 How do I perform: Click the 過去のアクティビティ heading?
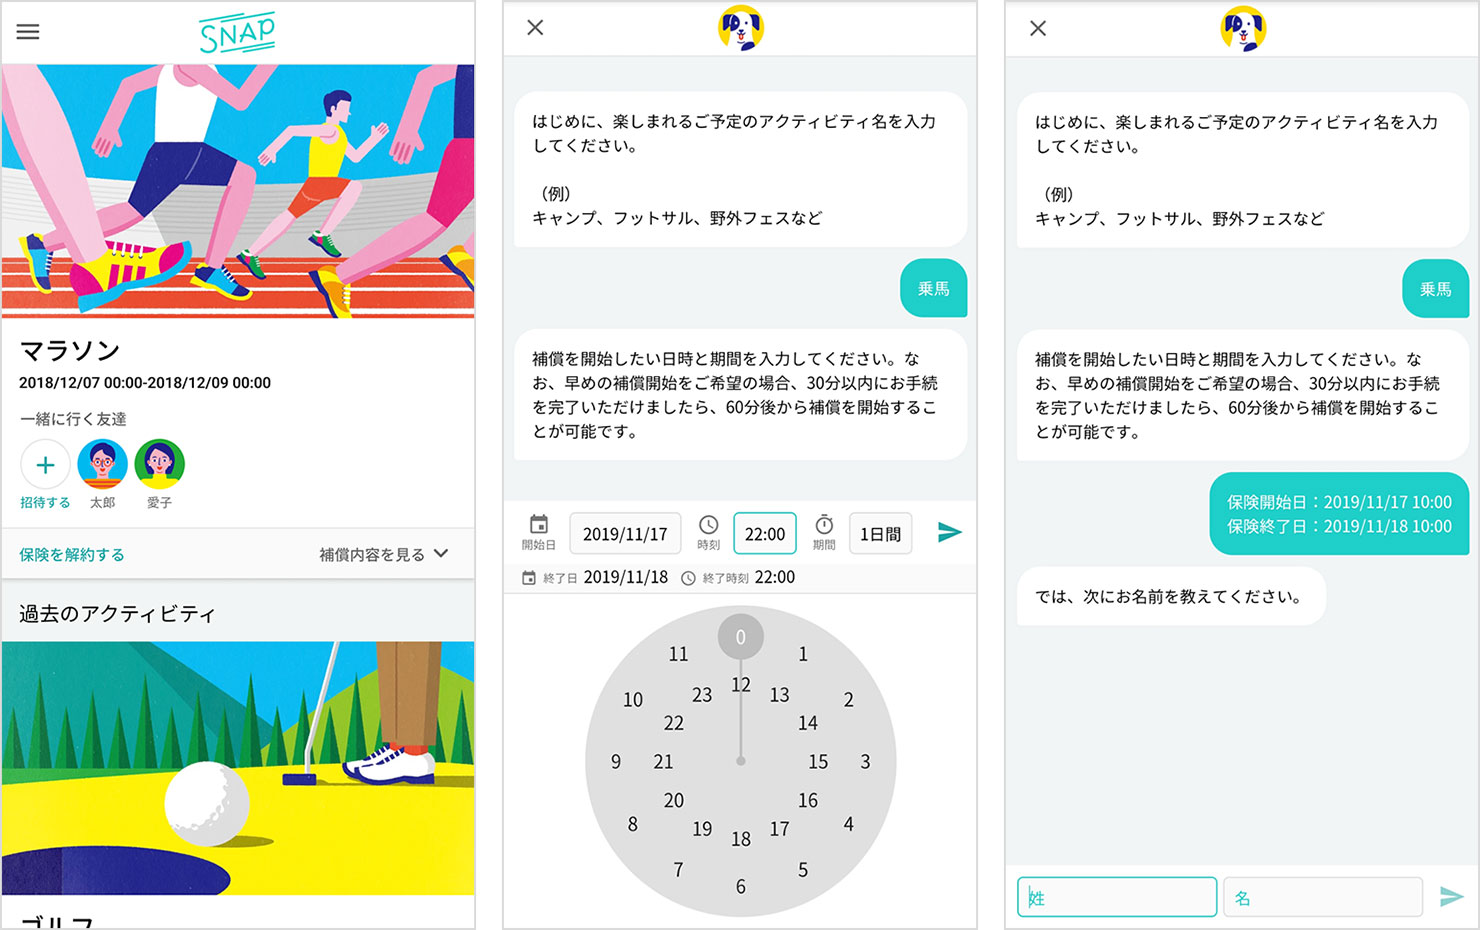point(117,614)
